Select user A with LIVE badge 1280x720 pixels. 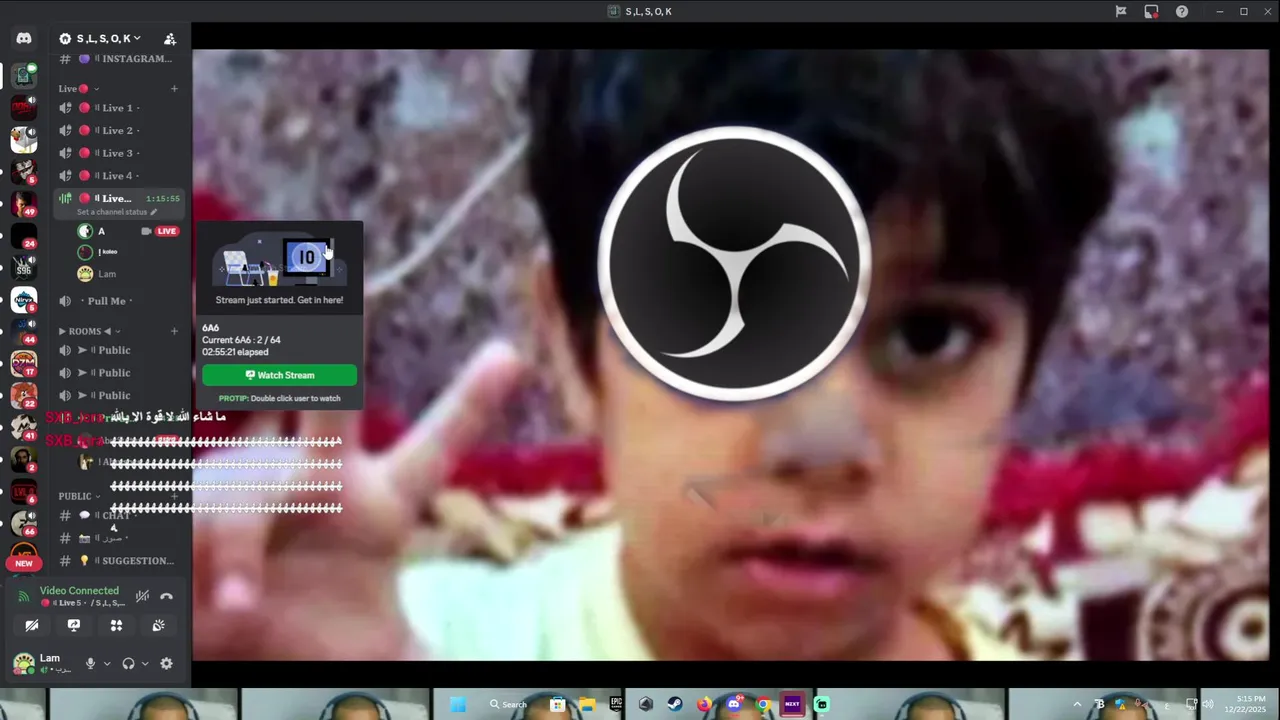click(128, 231)
